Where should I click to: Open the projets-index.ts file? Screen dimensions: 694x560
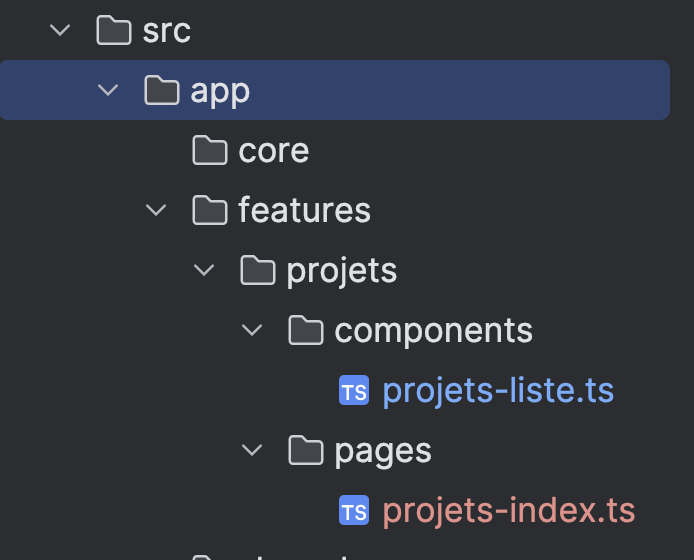coord(508,511)
